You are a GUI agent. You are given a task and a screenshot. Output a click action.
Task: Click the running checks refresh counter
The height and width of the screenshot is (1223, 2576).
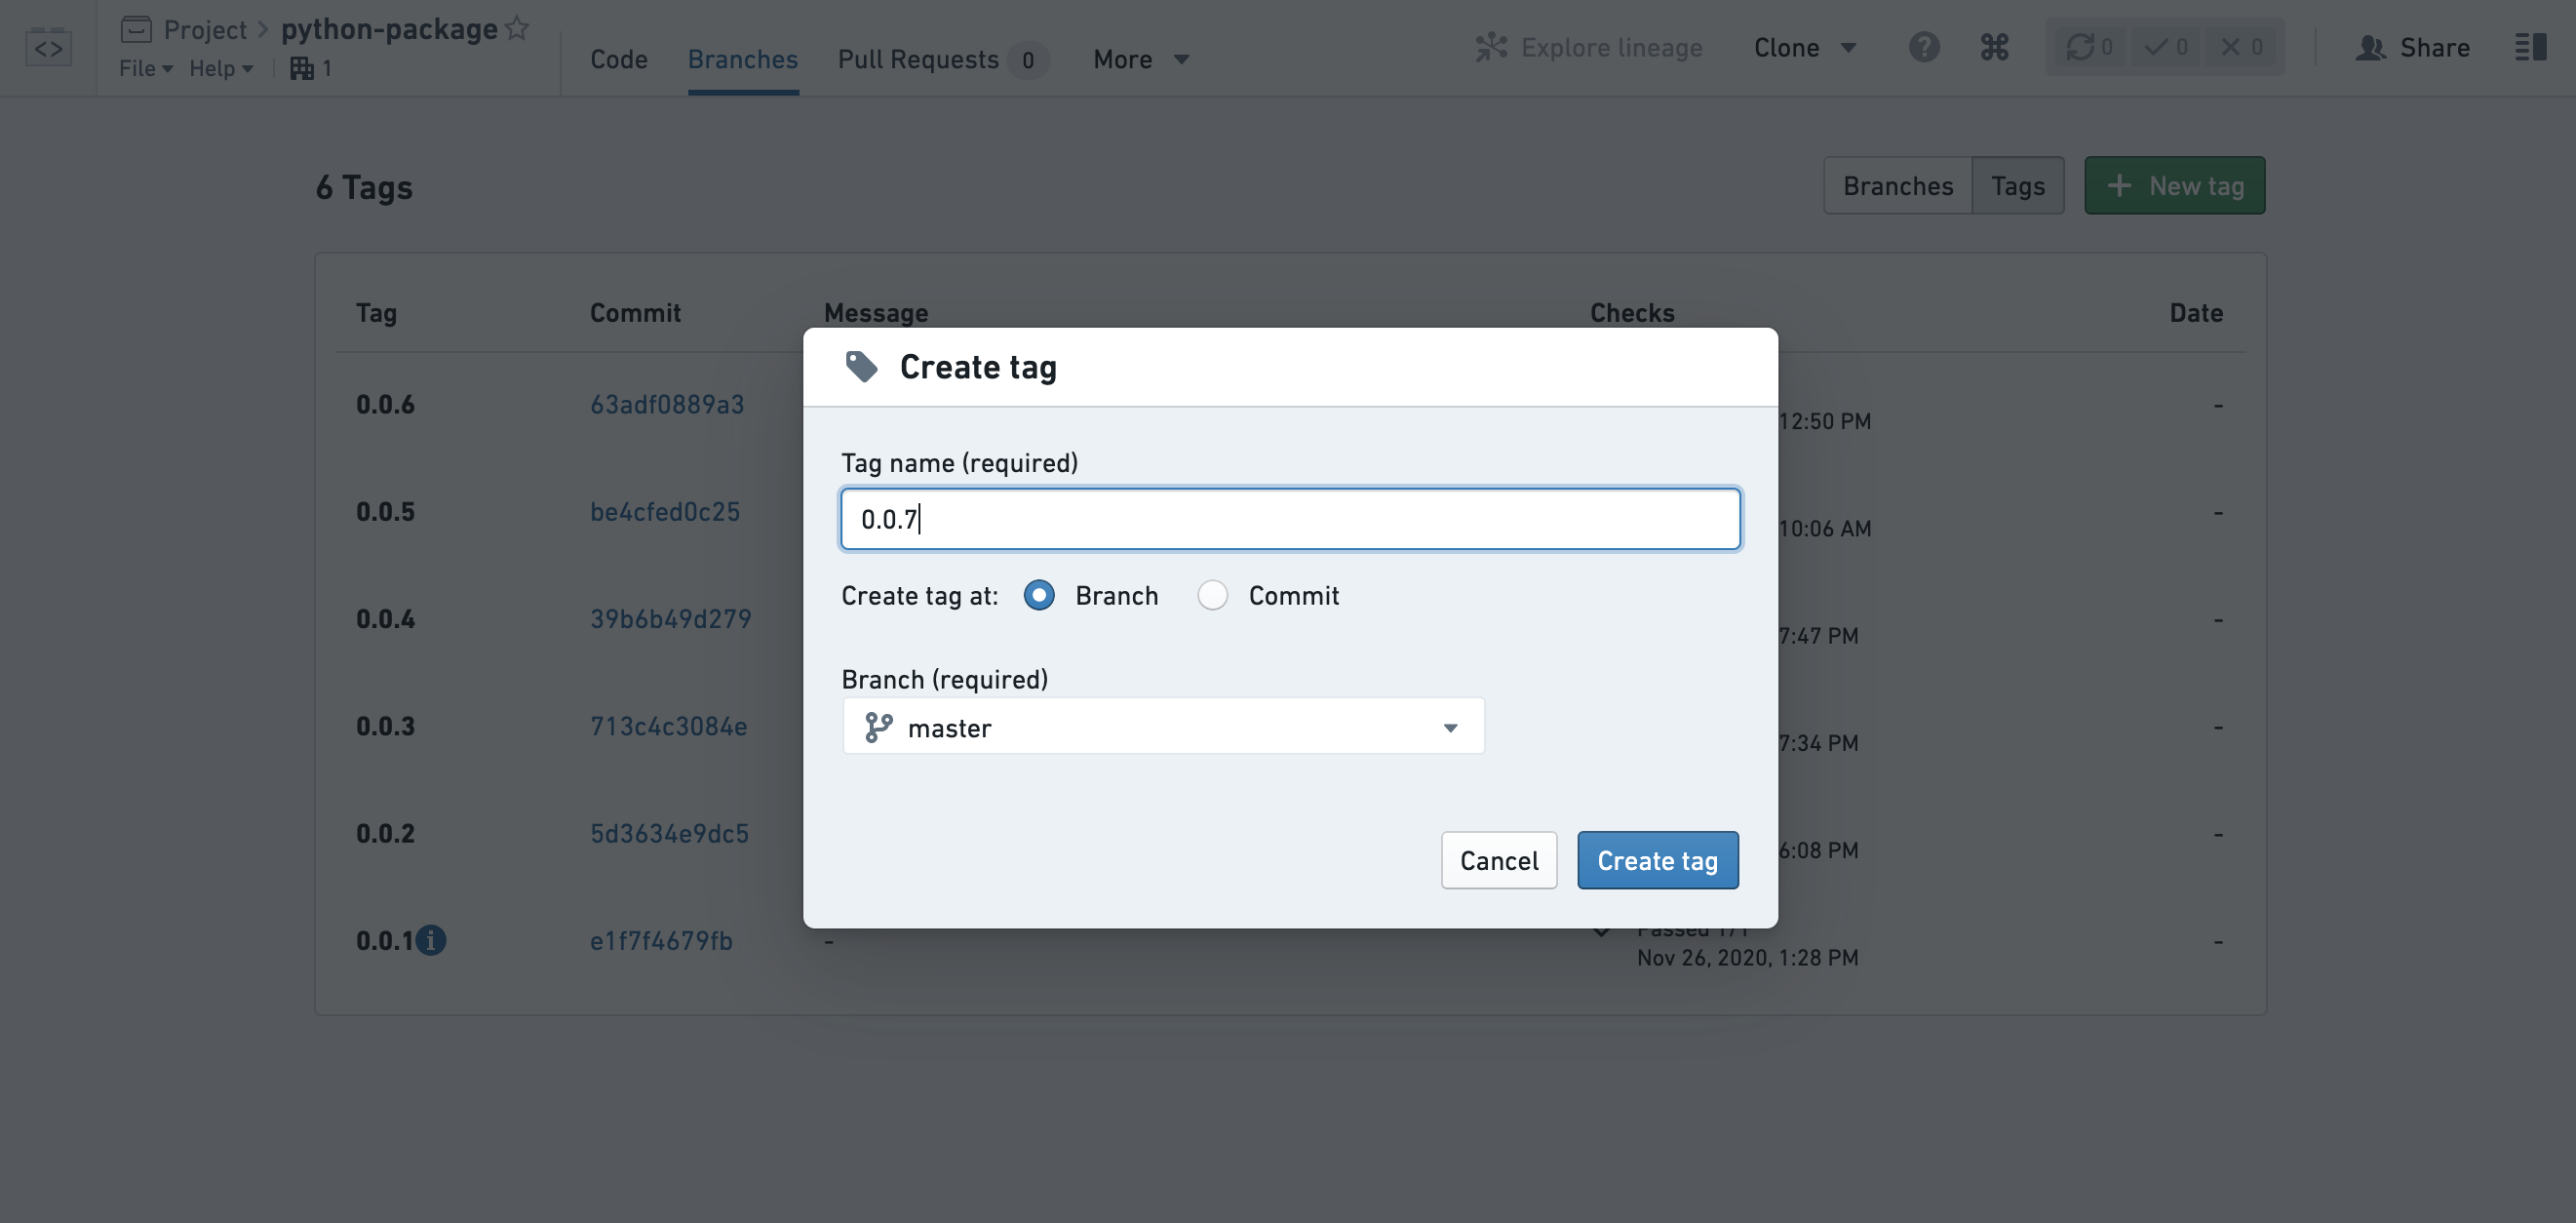point(2090,47)
